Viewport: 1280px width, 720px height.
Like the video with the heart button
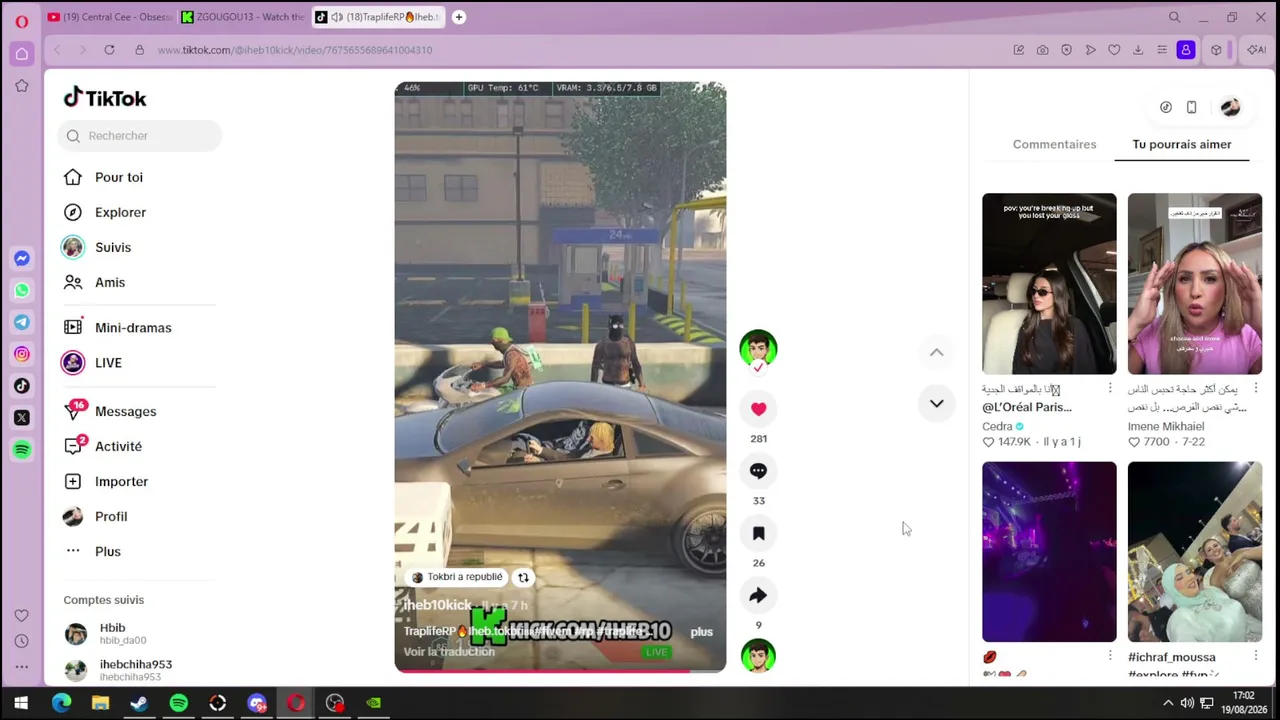pos(758,409)
